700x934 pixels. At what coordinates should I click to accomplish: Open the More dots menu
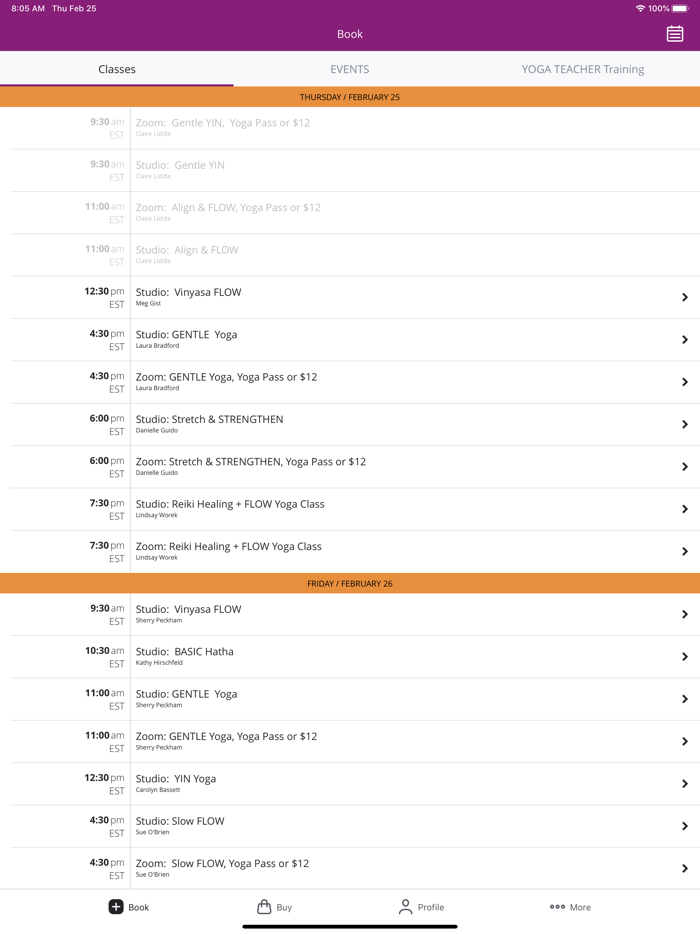[x=557, y=907]
